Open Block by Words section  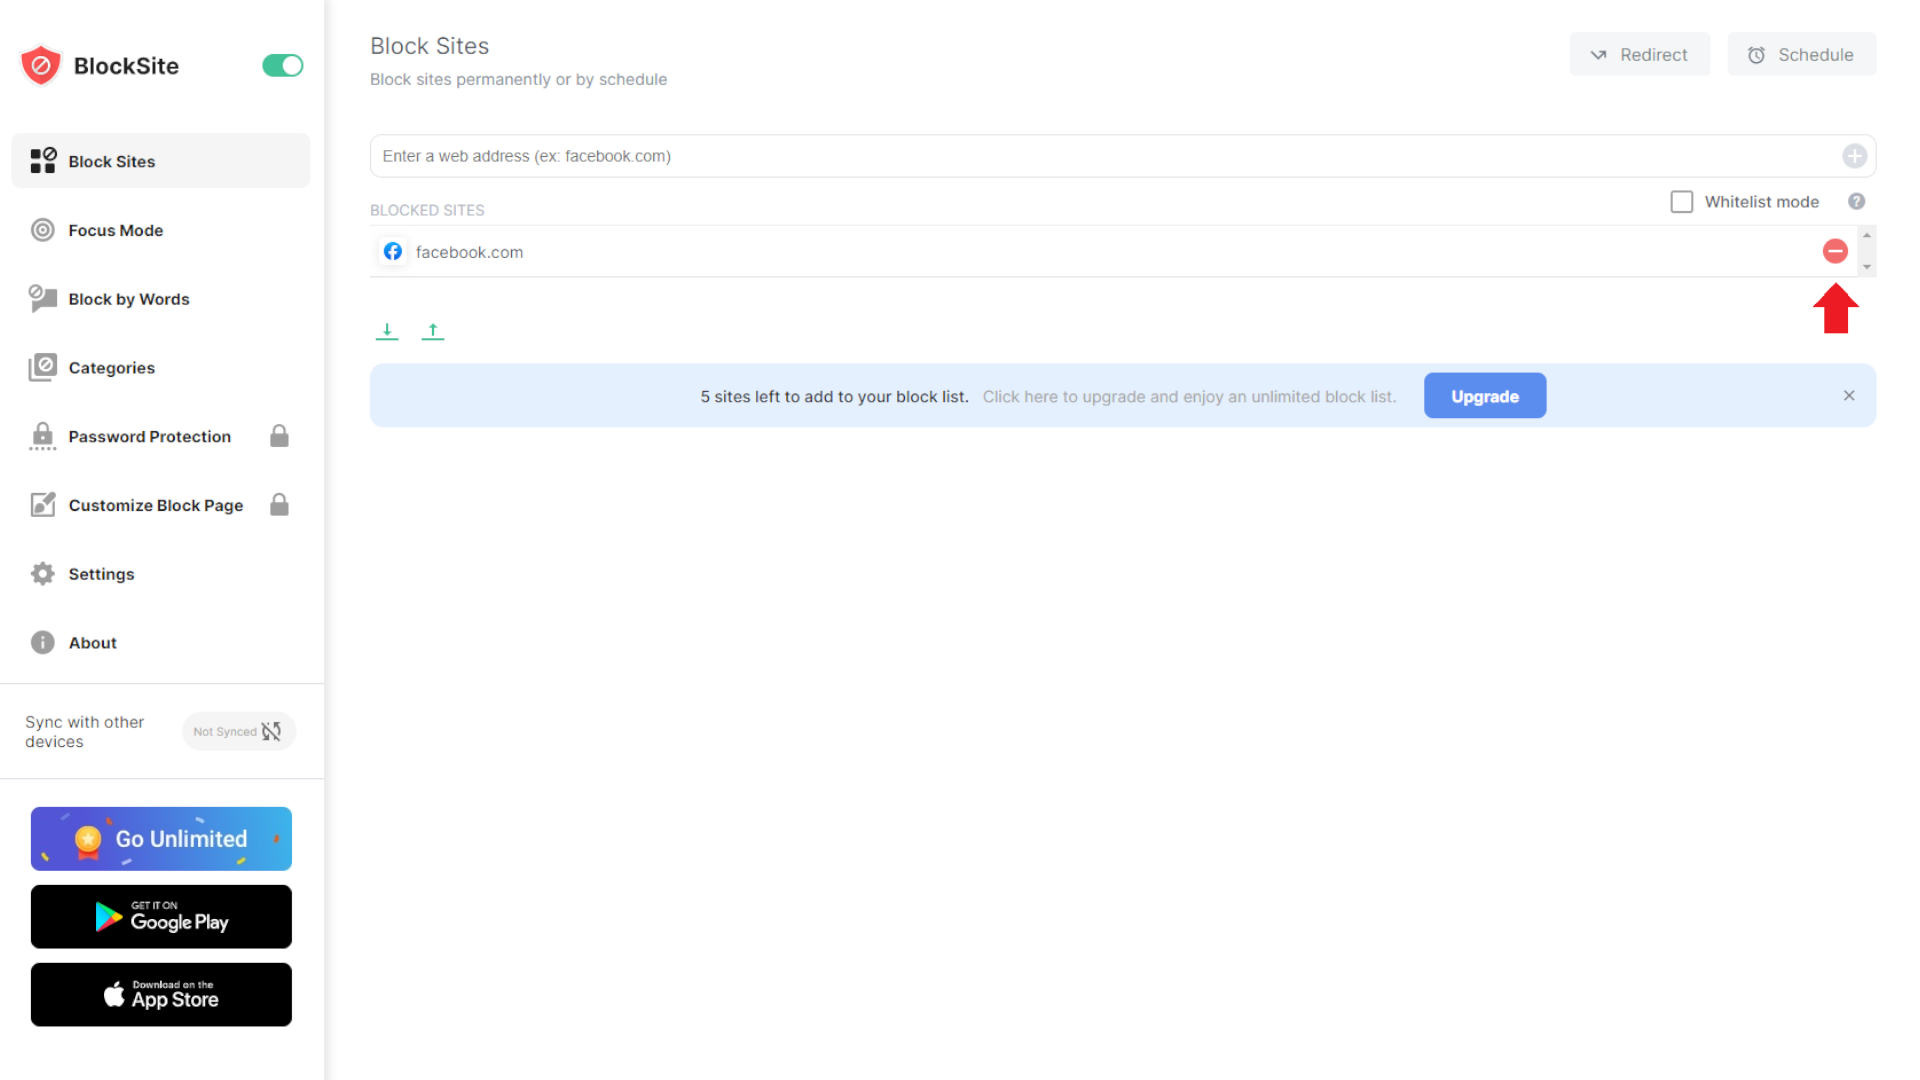(x=128, y=298)
